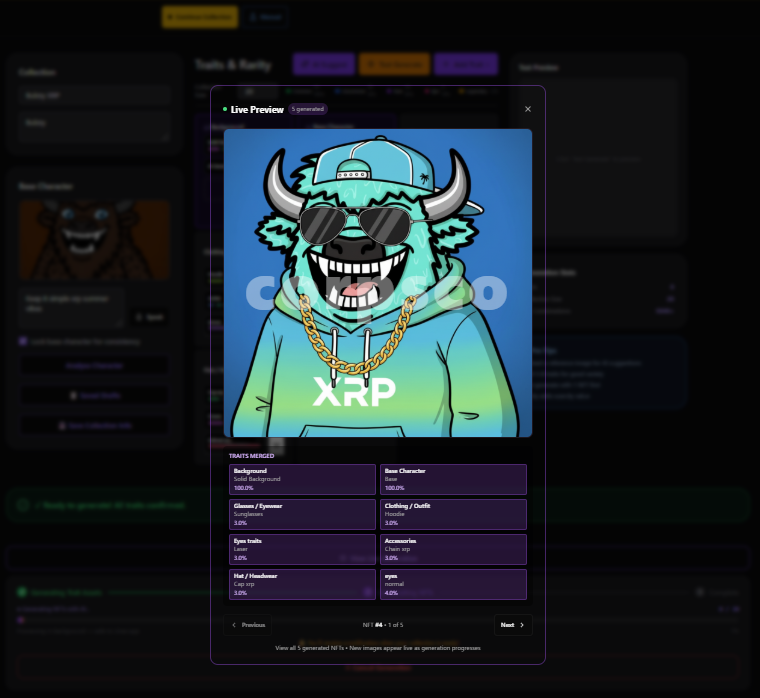Click the '5 generated' badge

308,109
